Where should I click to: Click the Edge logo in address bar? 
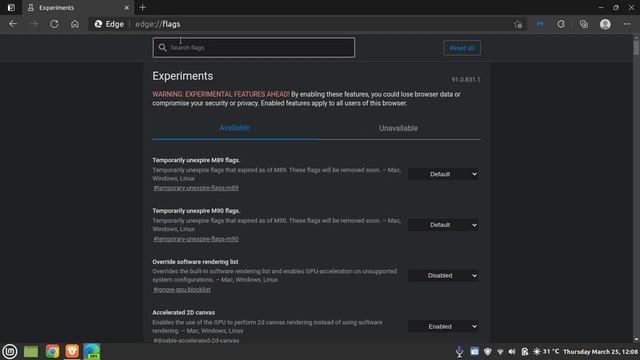click(98, 24)
